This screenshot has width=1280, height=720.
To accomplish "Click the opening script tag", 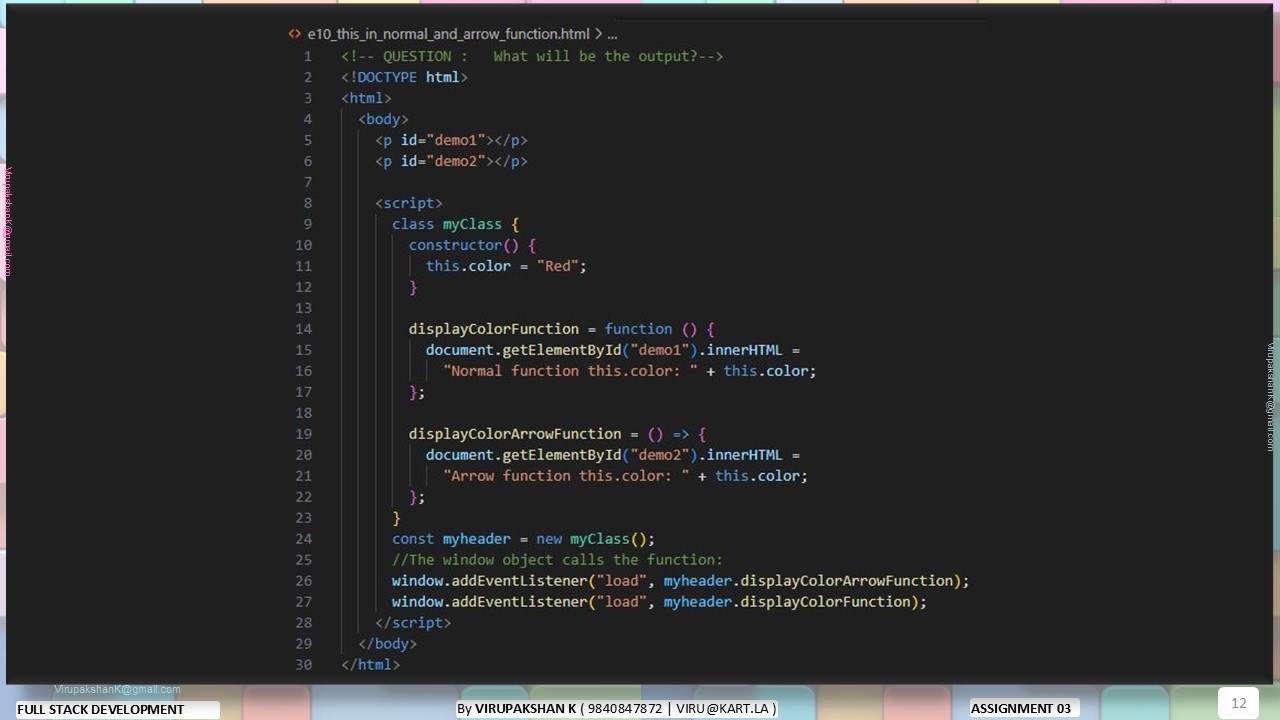I will (409, 203).
